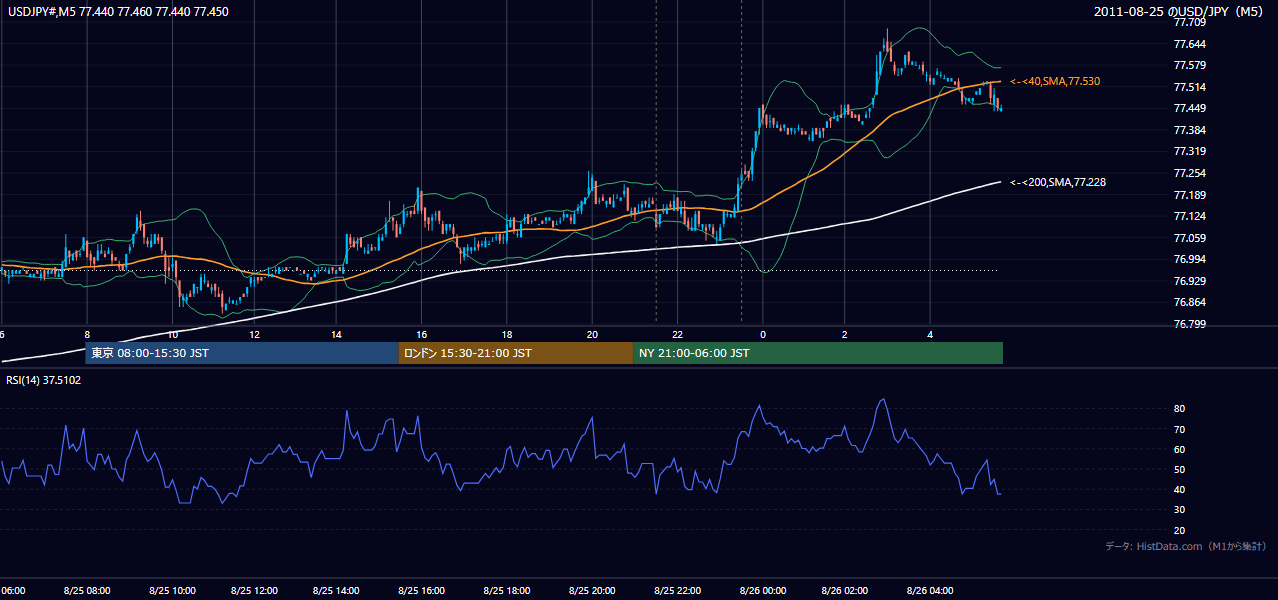Click price axis value 77.709
Image resolution: width=1278 pixels, height=600 pixels.
tap(1188, 23)
